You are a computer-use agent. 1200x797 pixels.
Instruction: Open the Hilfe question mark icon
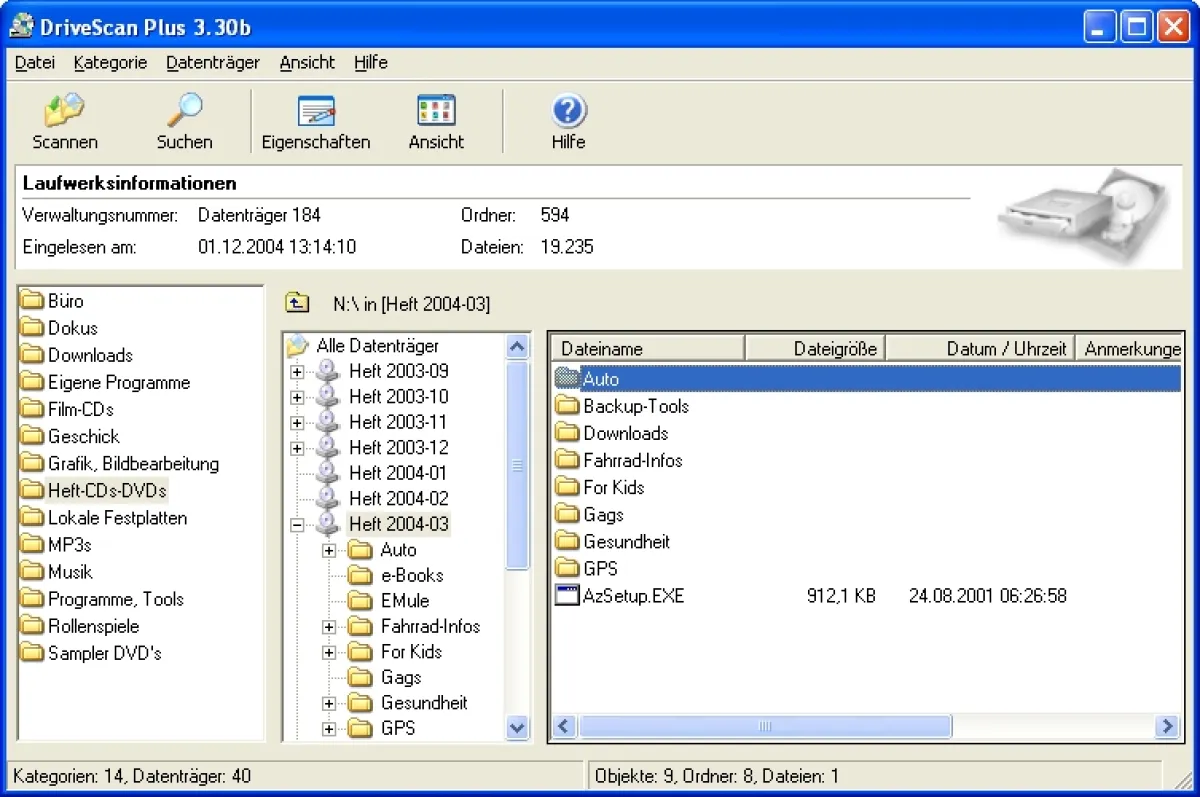click(x=568, y=111)
